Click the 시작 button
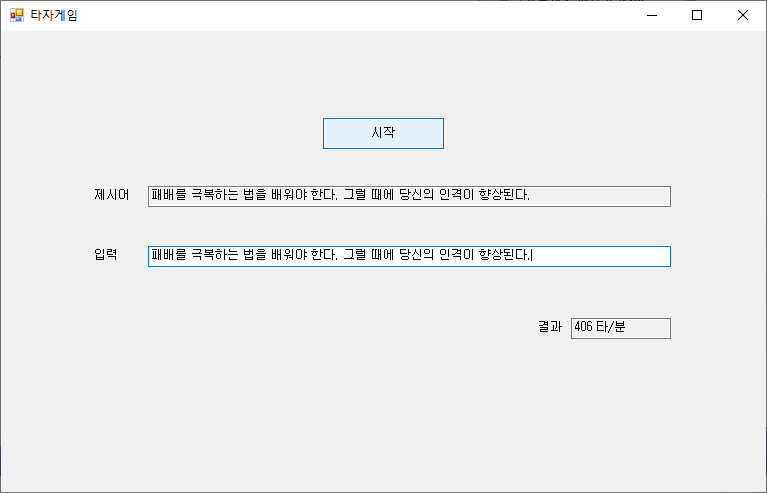 tap(383, 133)
